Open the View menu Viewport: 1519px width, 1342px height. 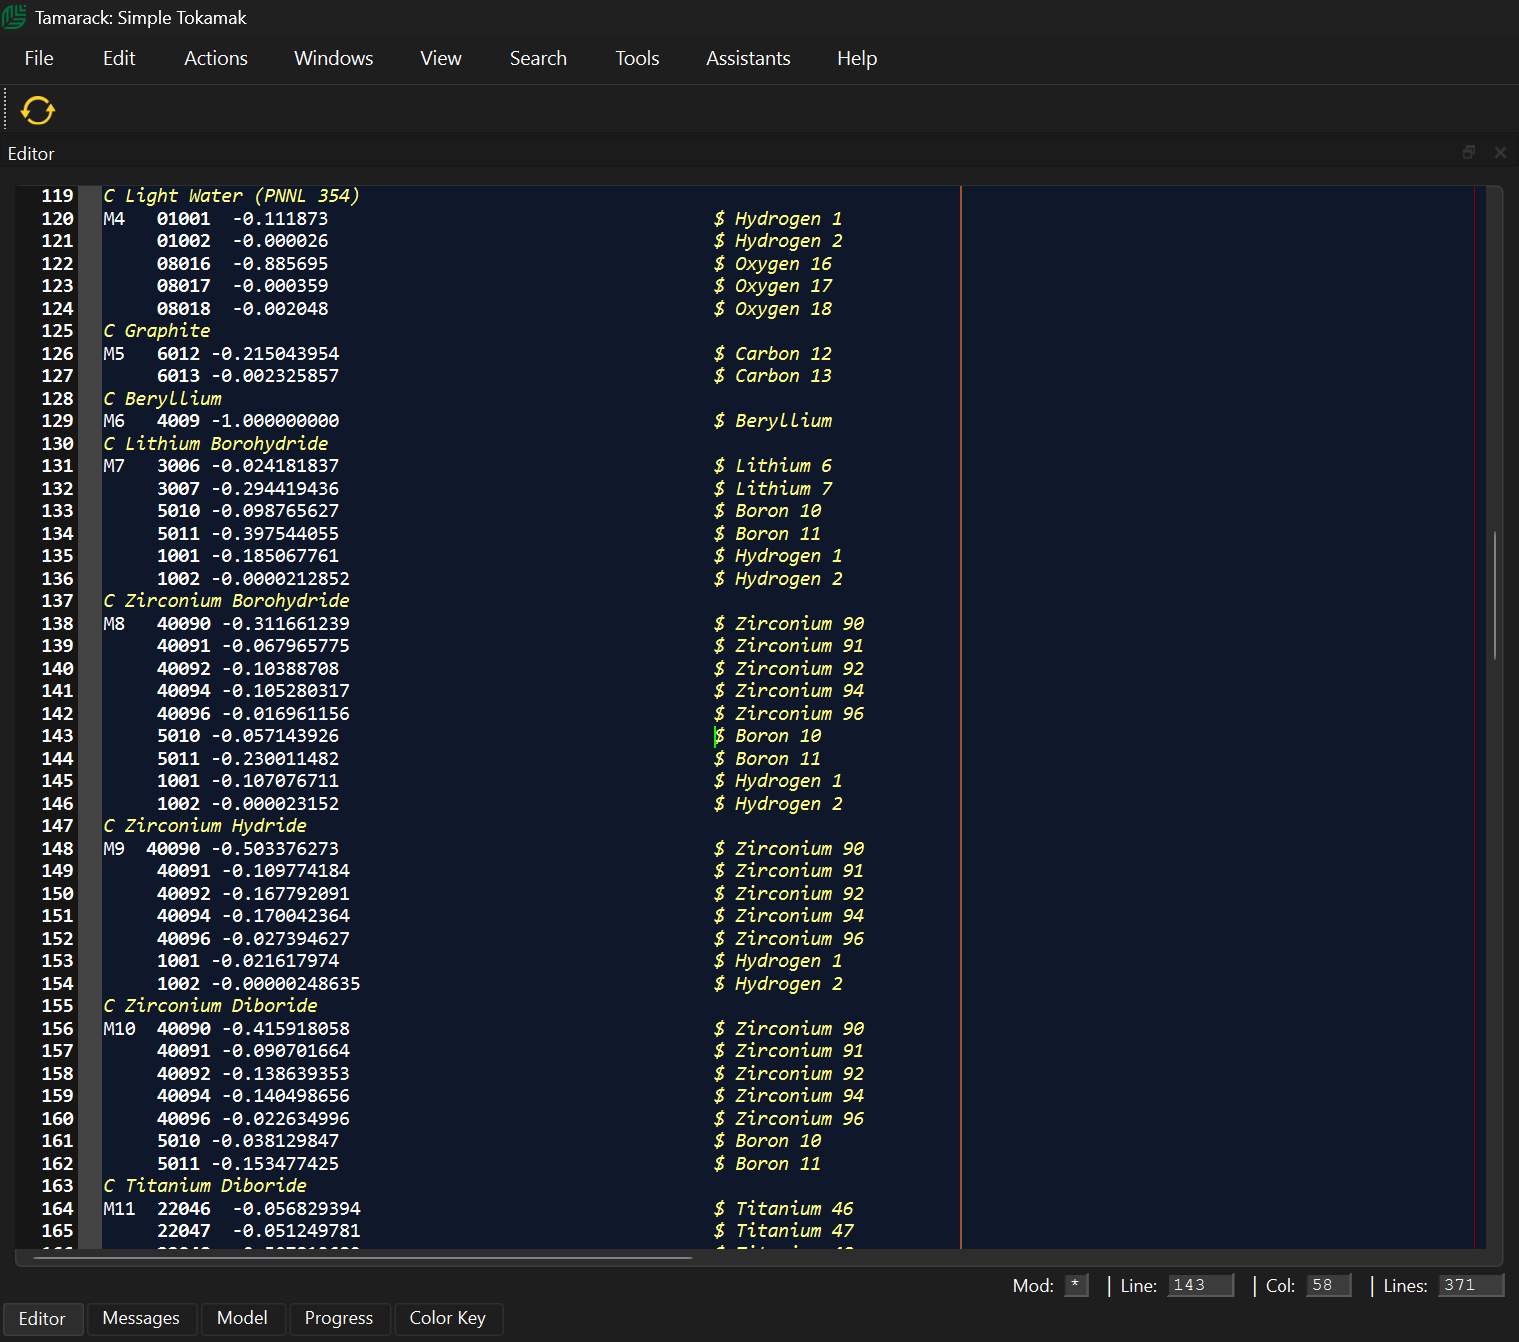(441, 58)
